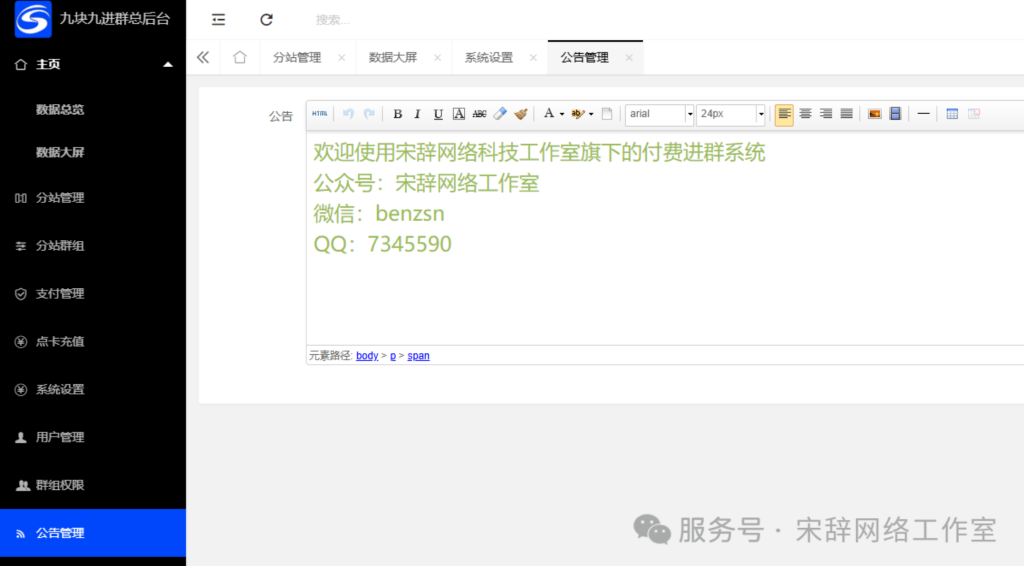Switch to the 分站管理 tab

(297, 57)
